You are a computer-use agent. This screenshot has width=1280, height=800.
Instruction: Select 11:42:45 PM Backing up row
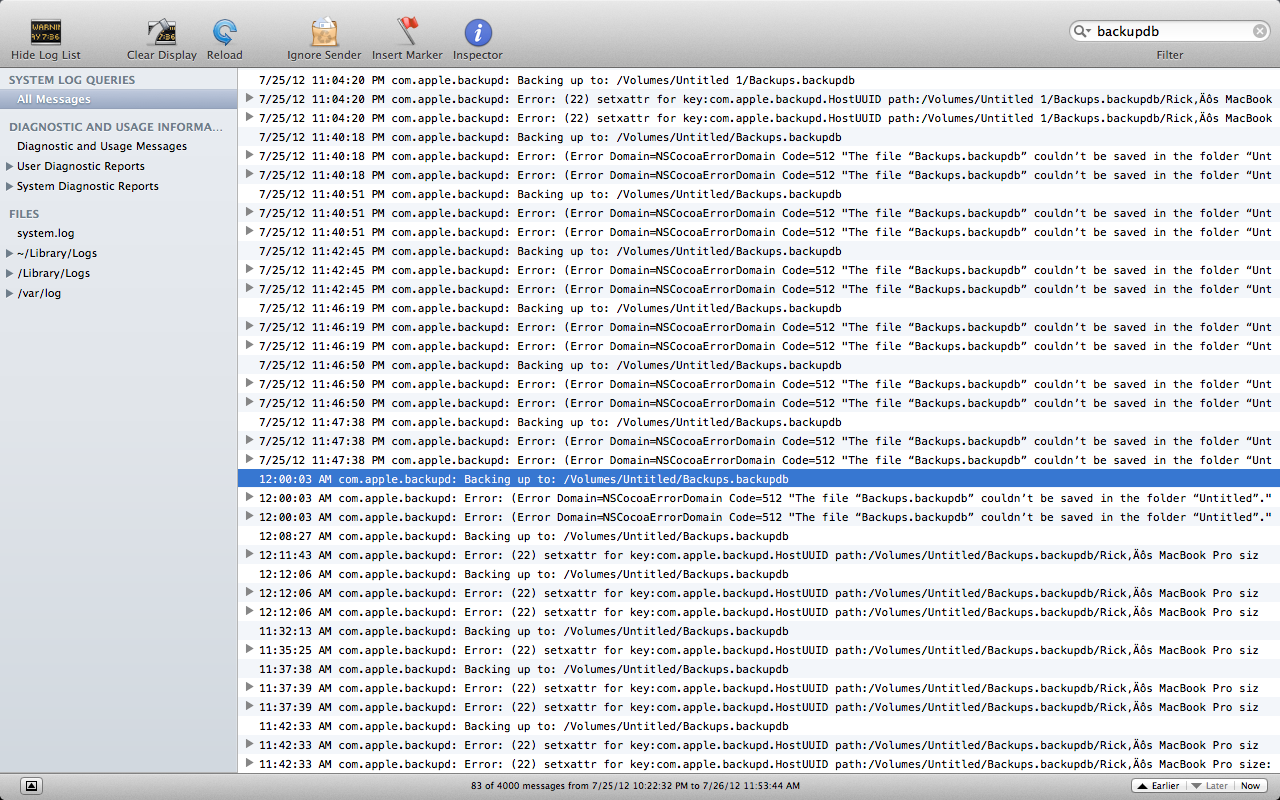coord(759,251)
